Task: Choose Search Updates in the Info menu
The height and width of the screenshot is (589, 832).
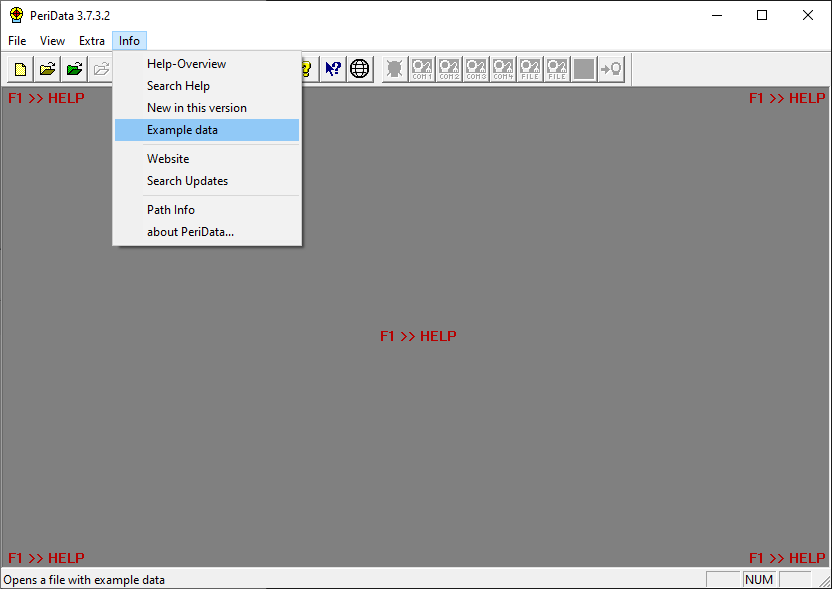Action: [207, 181]
